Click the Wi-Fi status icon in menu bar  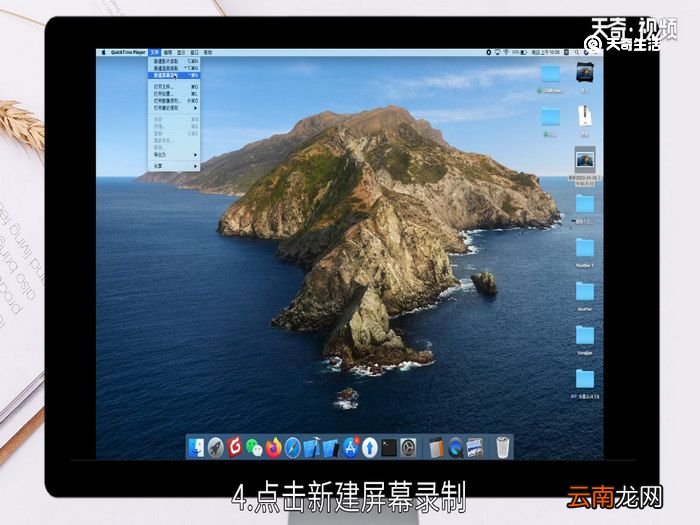[506, 52]
